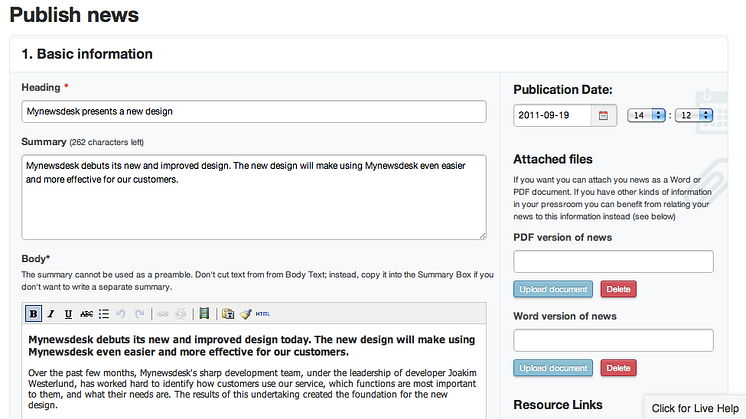Click the cleanup messy code brush icon

coord(245,314)
